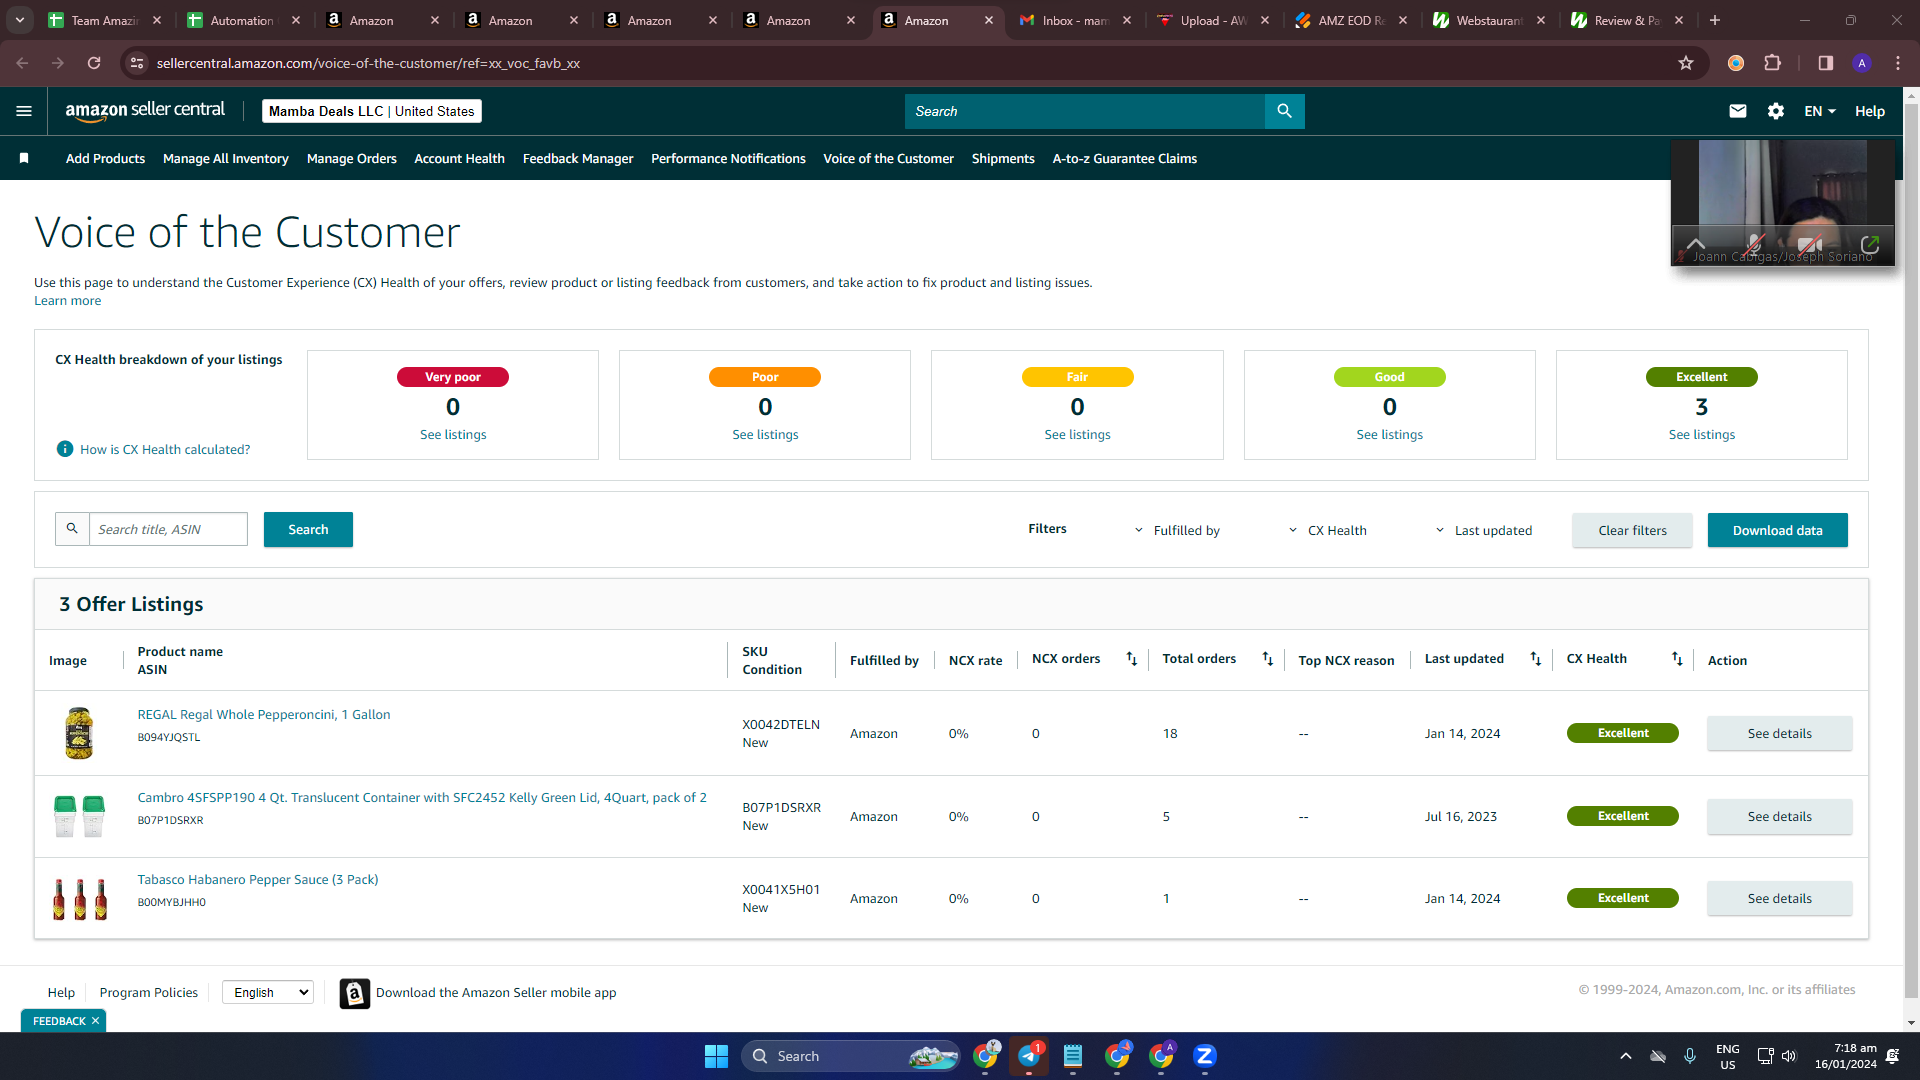Open Program Policies footer link
This screenshot has height=1080, width=1920.
tap(148, 992)
